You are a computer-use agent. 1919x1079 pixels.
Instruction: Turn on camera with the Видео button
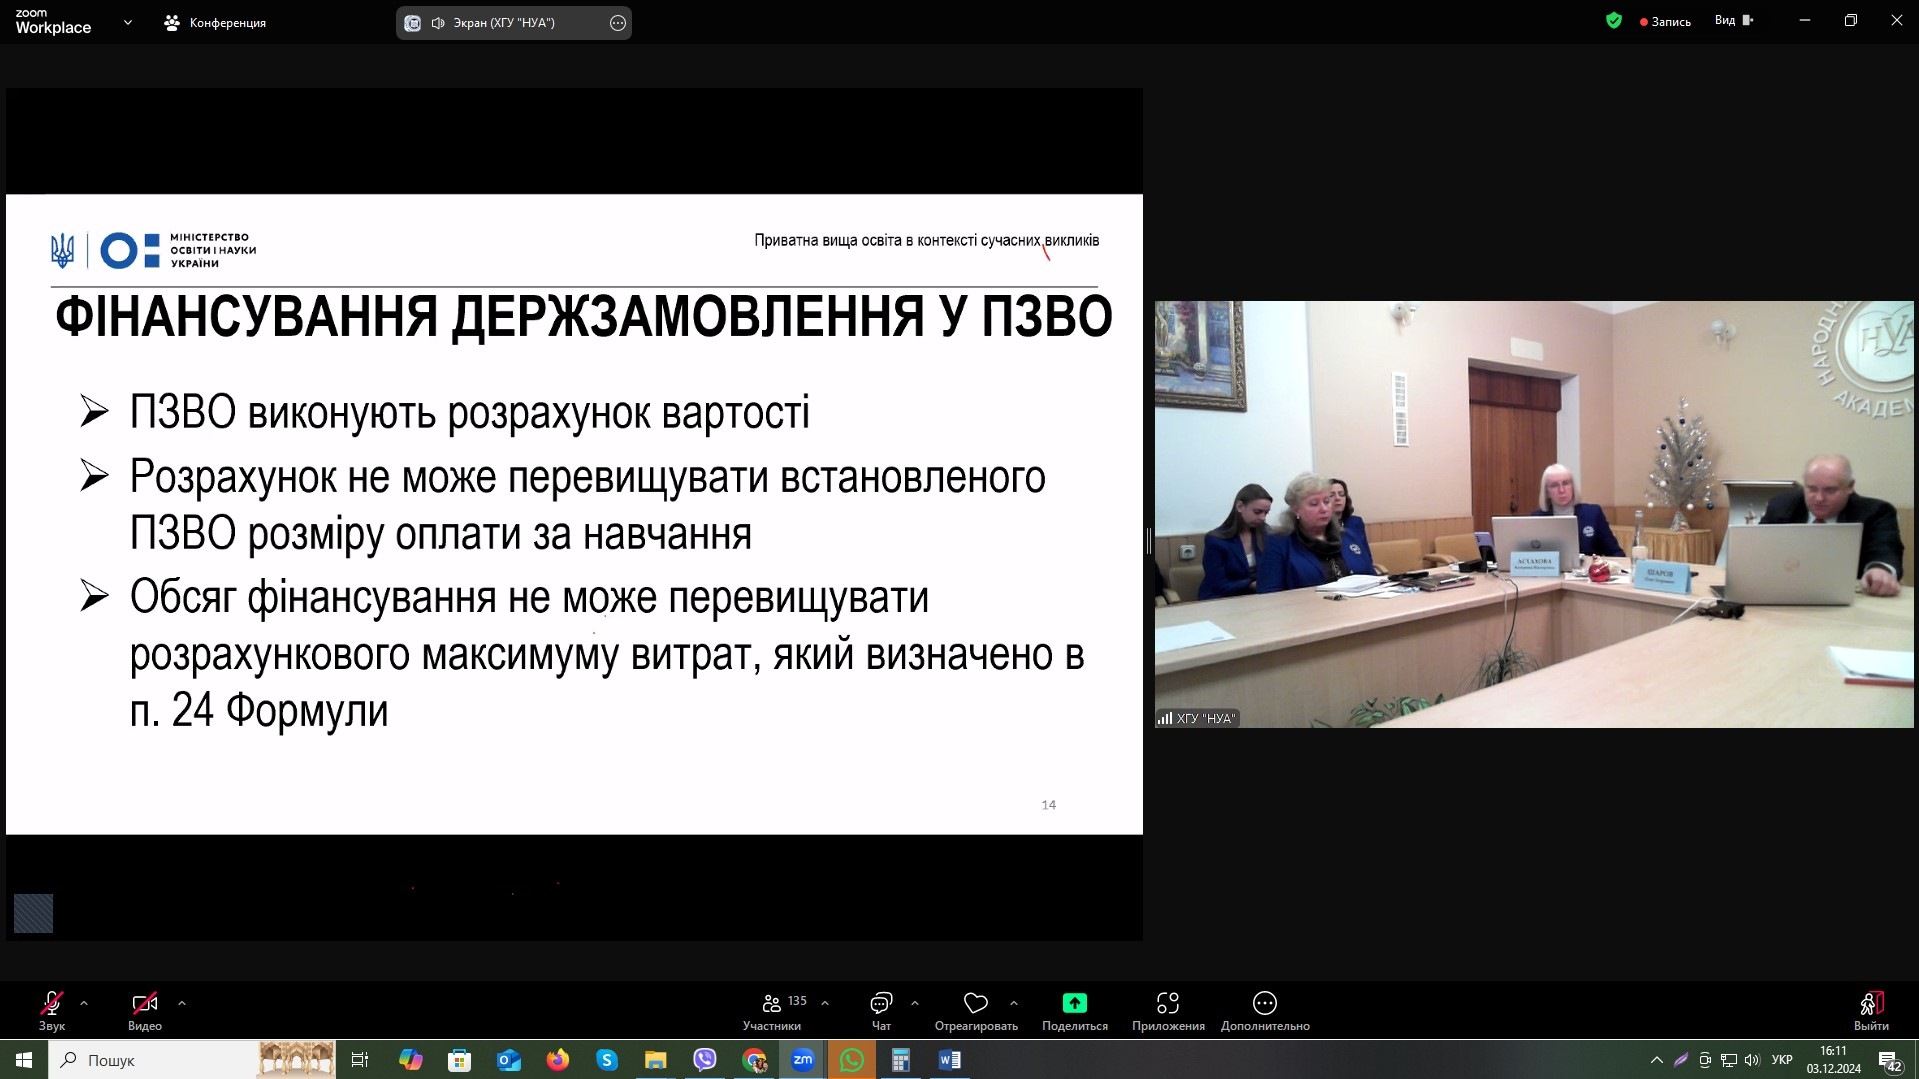(x=145, y=1010)
